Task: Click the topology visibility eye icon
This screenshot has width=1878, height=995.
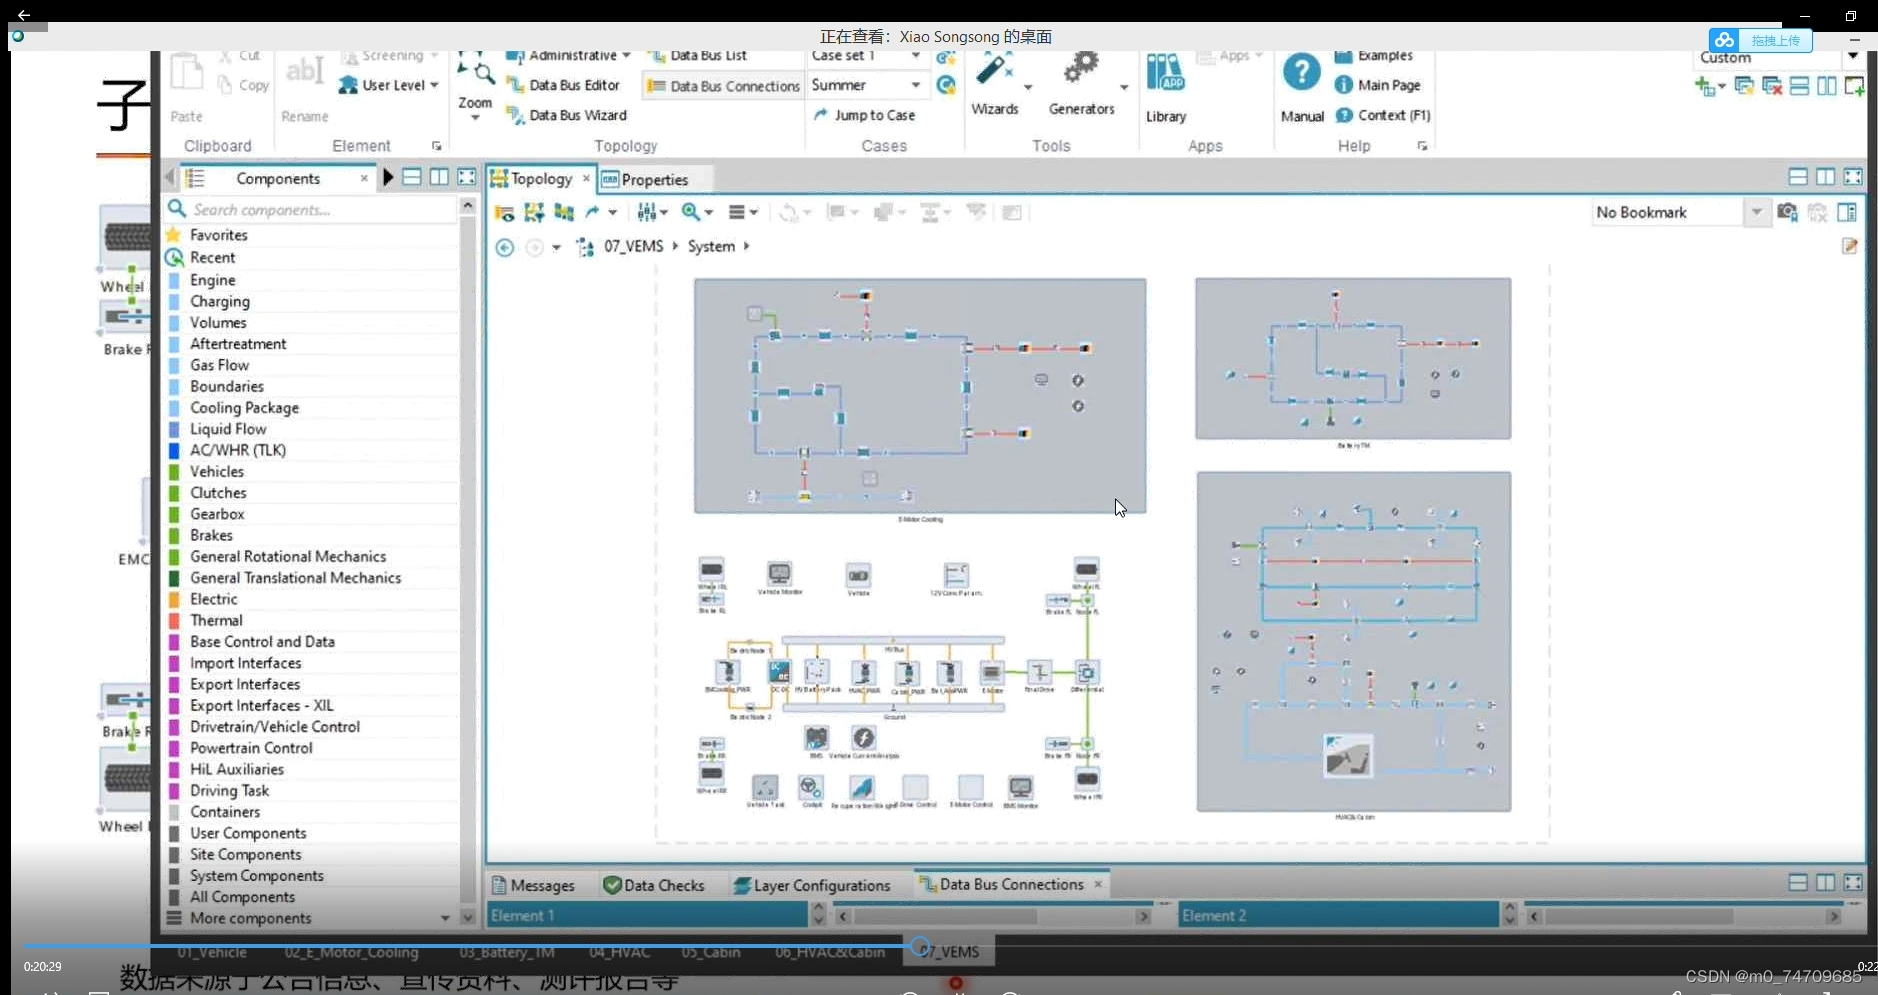Action: [x=504, y=212]
